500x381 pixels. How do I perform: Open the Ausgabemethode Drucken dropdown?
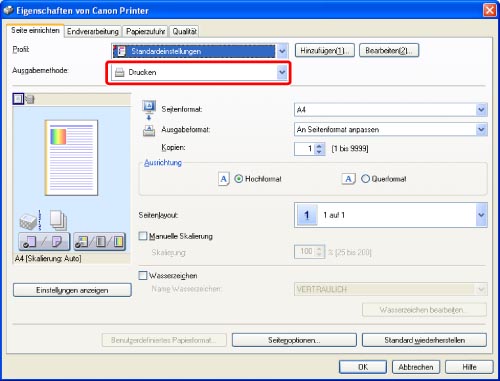tap(199, 72)
